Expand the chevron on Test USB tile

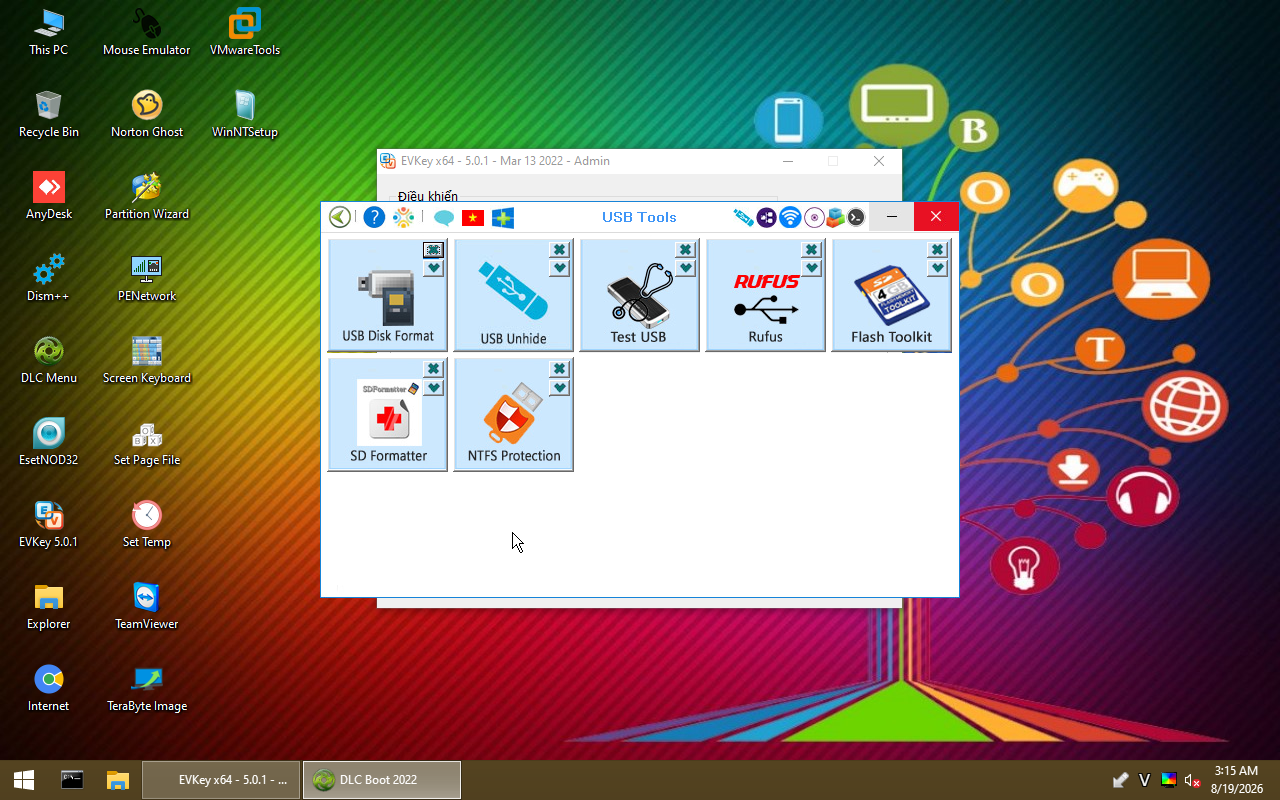coord(685,268)
